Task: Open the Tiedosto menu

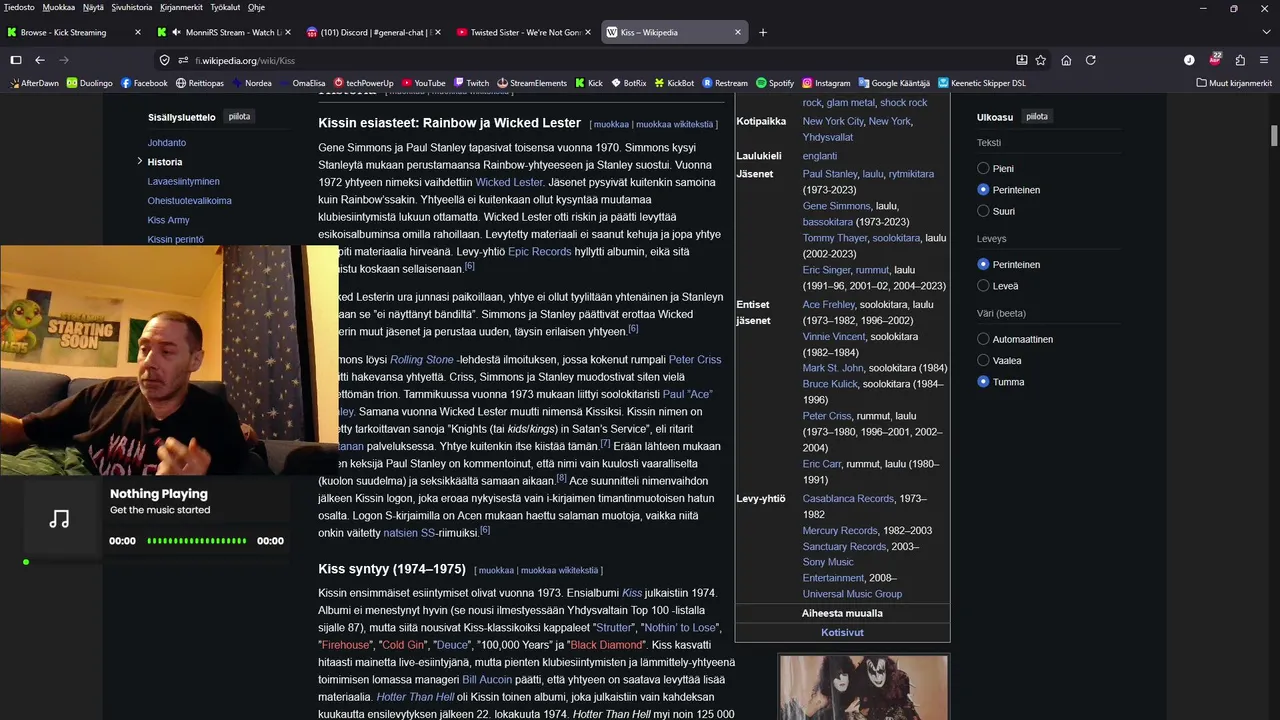Action: [x=19, y=7]
